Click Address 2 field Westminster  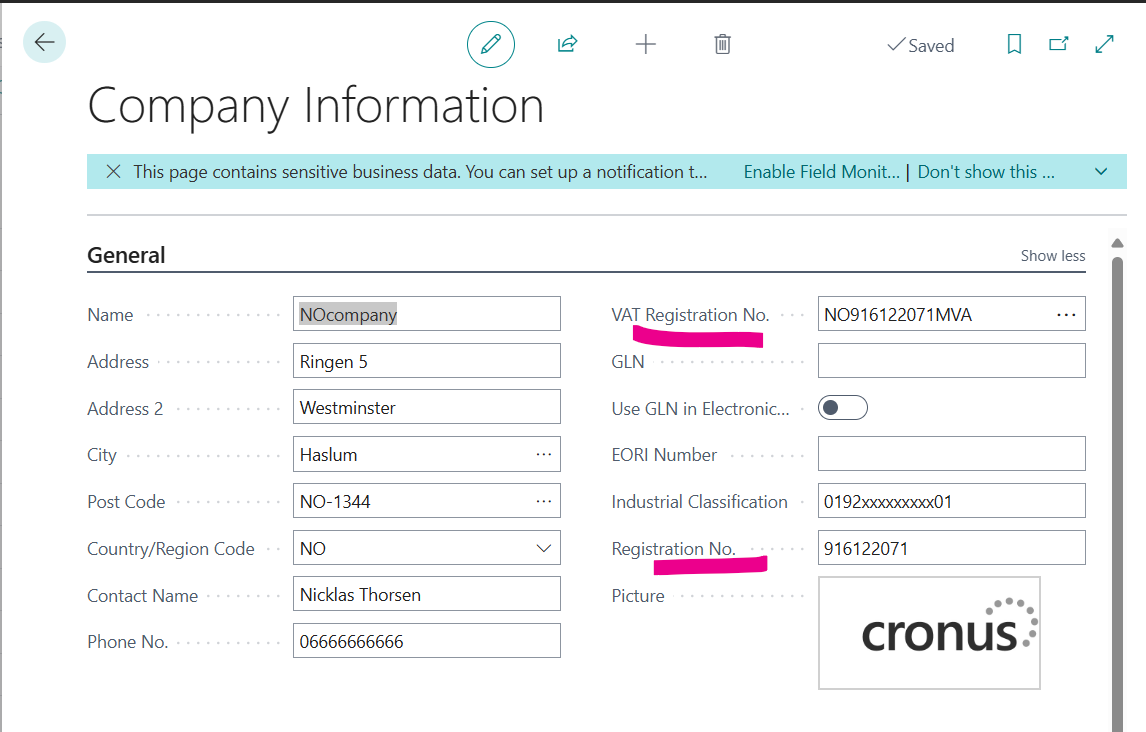click(x=427, y=407)
